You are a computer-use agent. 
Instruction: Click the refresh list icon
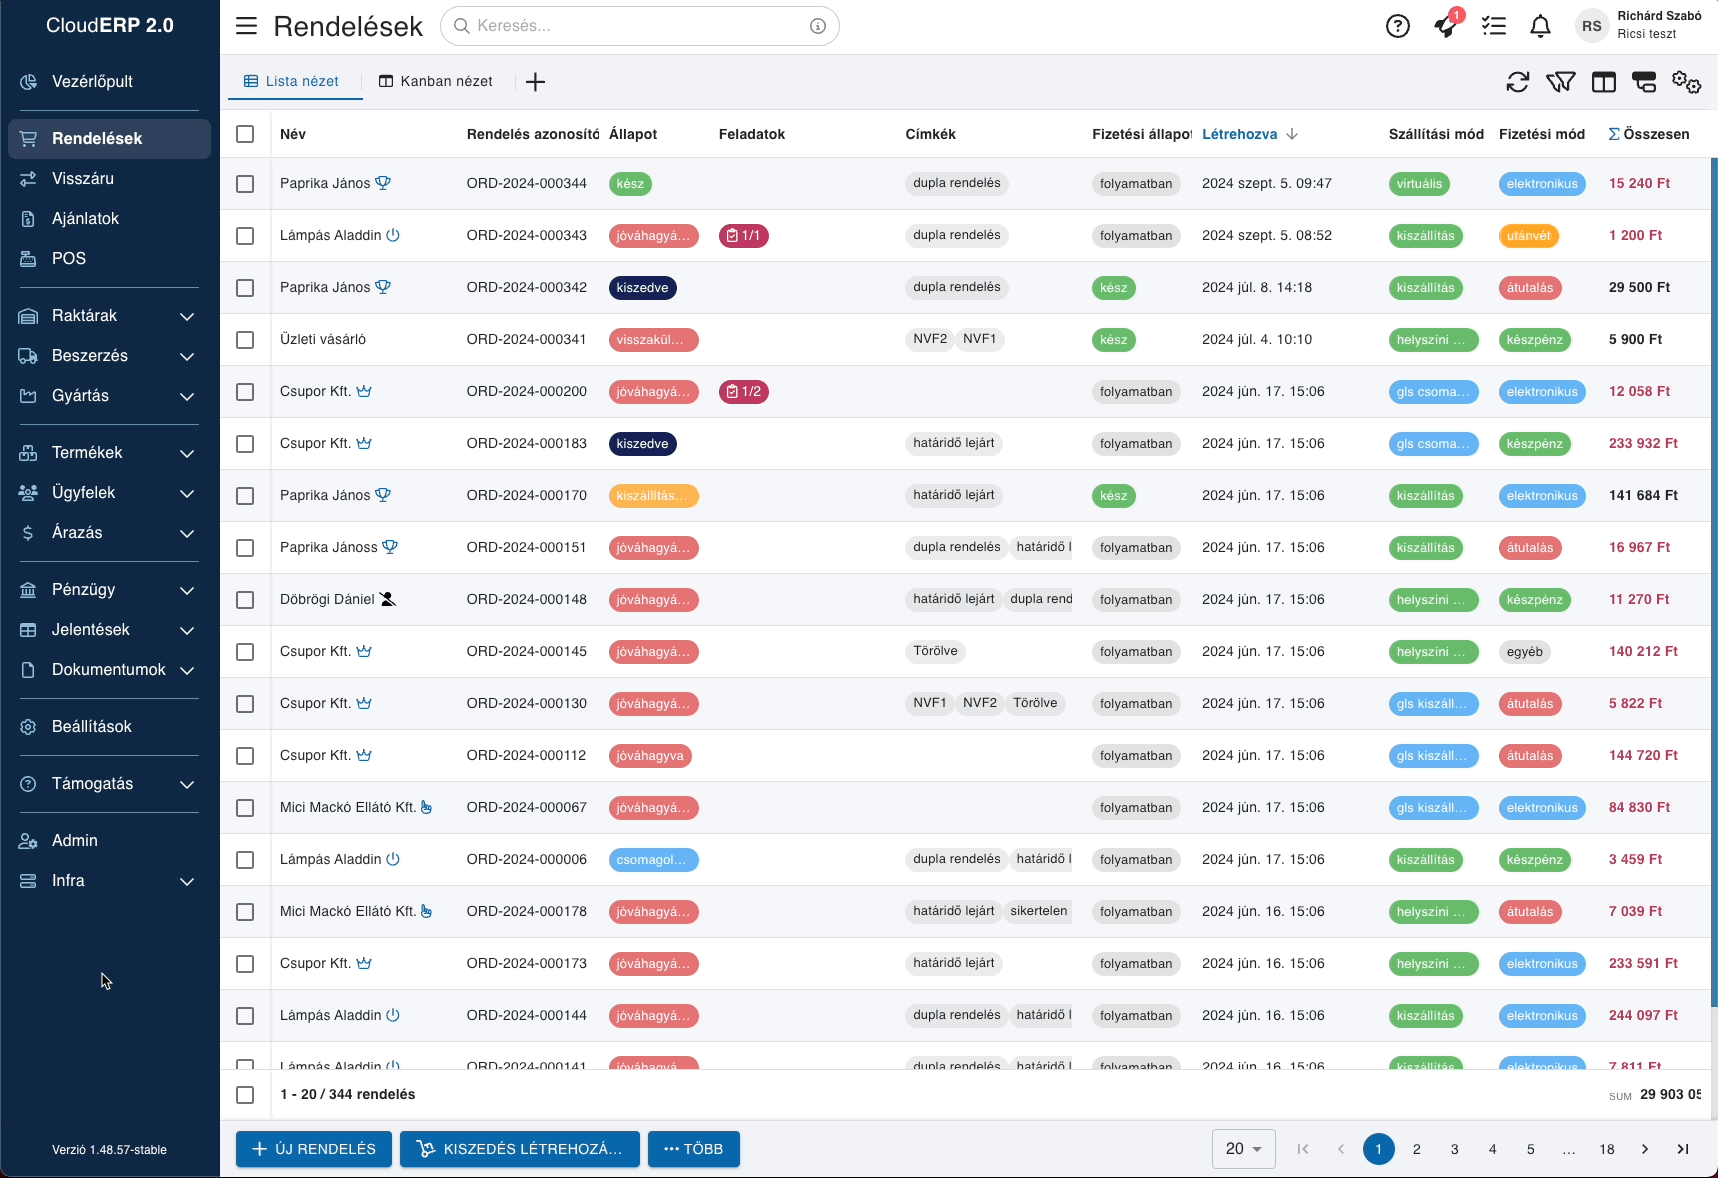(x=1517, y=82)
